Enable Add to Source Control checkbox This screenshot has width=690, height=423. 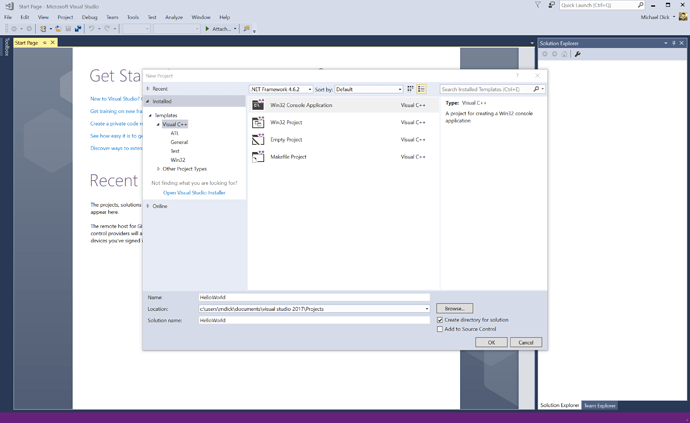[x=440, y=329]
